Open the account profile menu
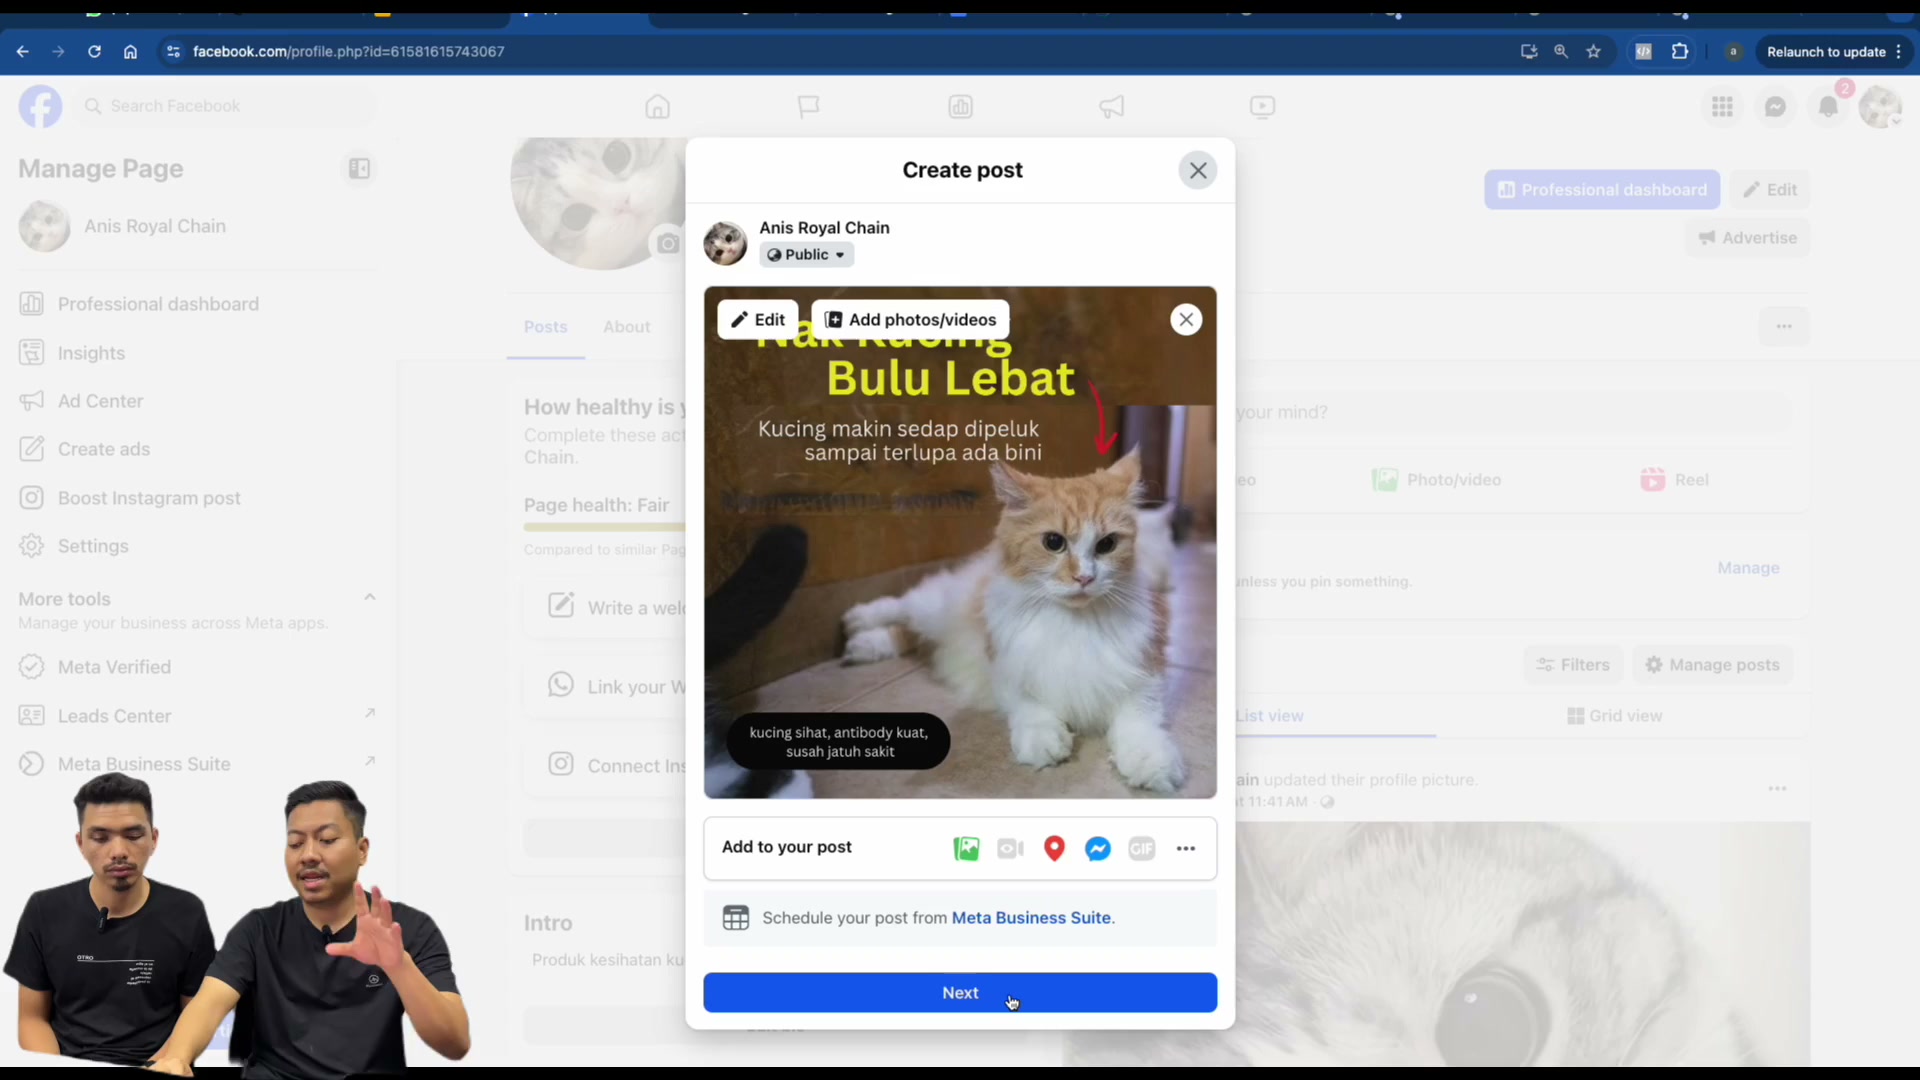Viewport: 1920px width, 1080px height. coord(1880,106)
